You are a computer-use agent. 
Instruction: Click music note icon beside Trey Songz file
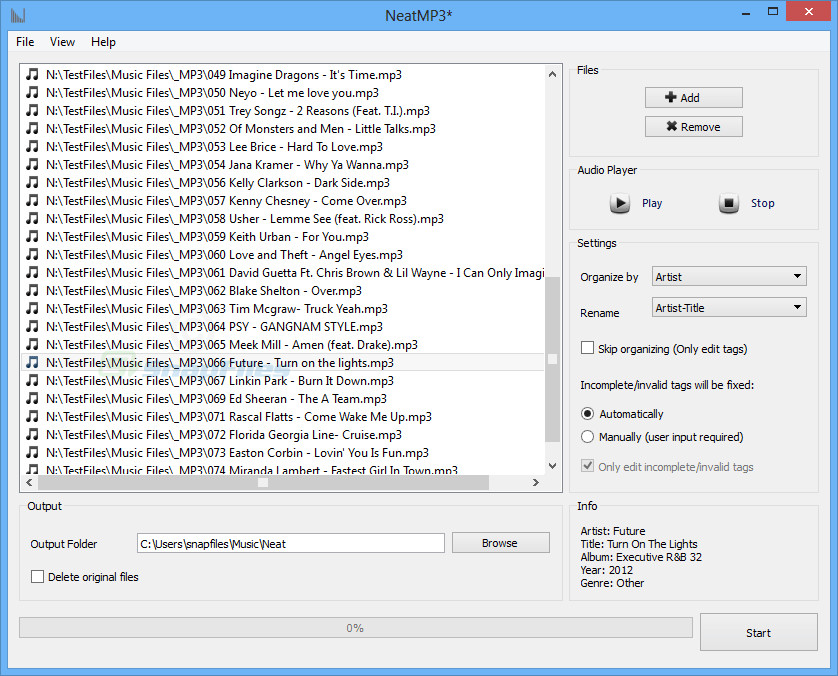(x=33, y=111)
